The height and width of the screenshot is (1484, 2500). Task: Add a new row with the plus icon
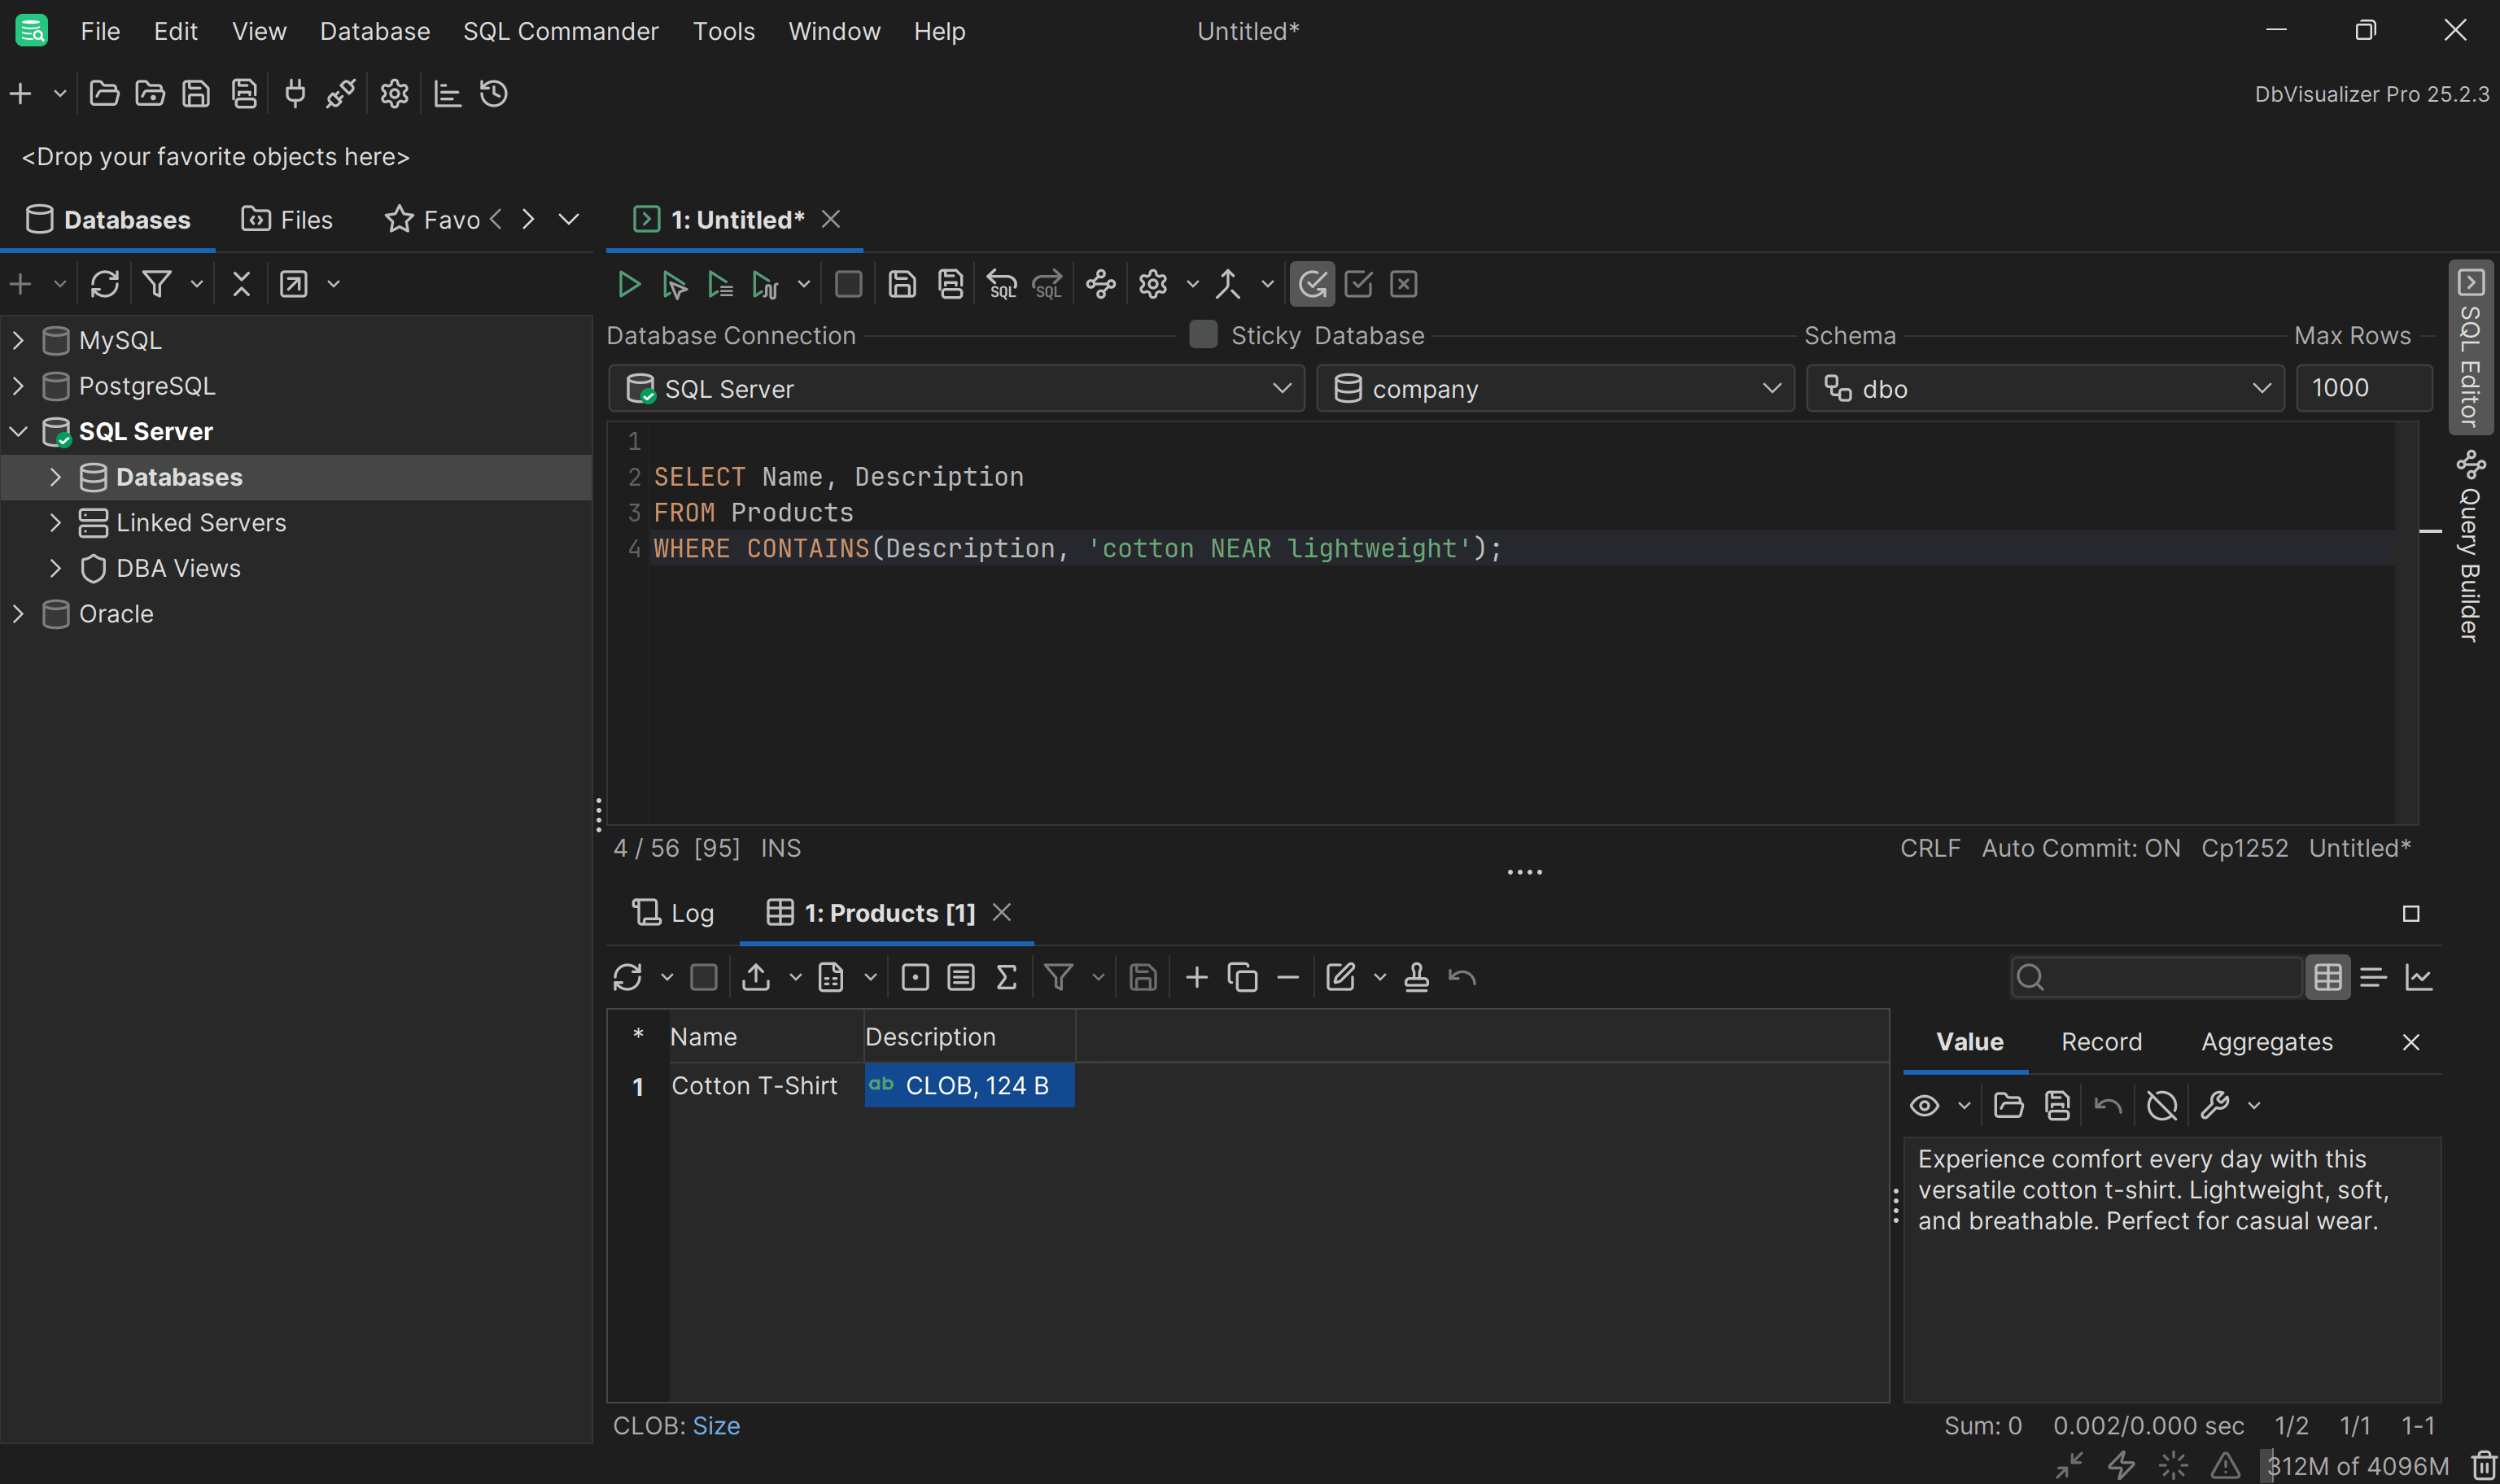pos(1196,977)
